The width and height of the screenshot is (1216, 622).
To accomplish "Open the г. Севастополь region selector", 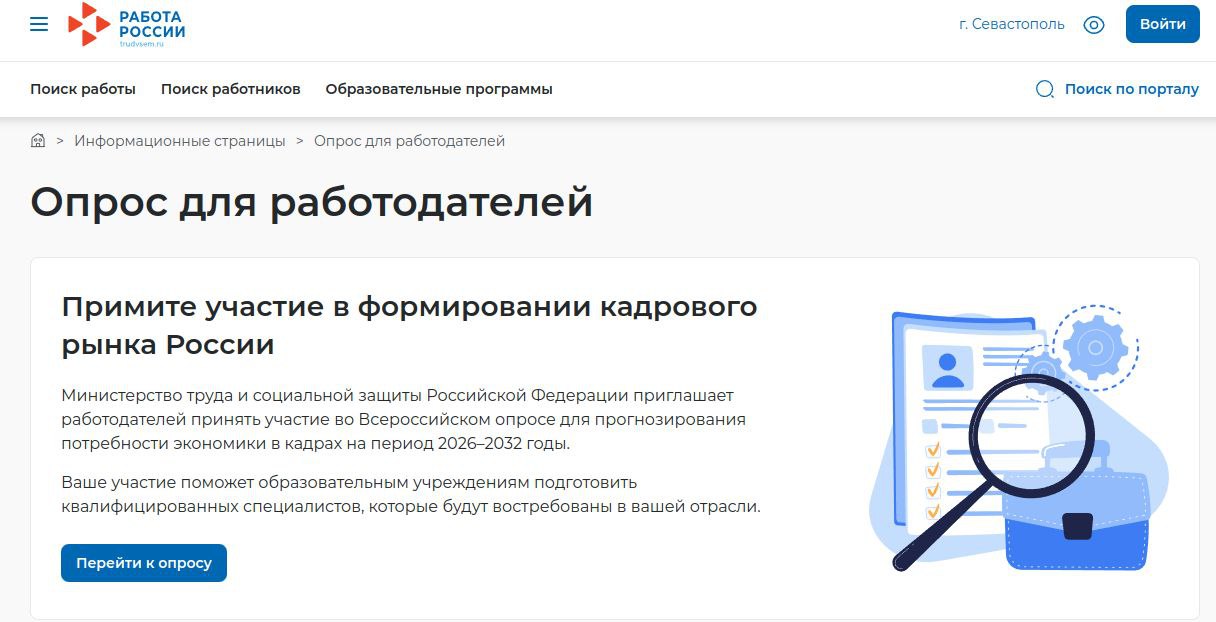I will click(1011, 25).
